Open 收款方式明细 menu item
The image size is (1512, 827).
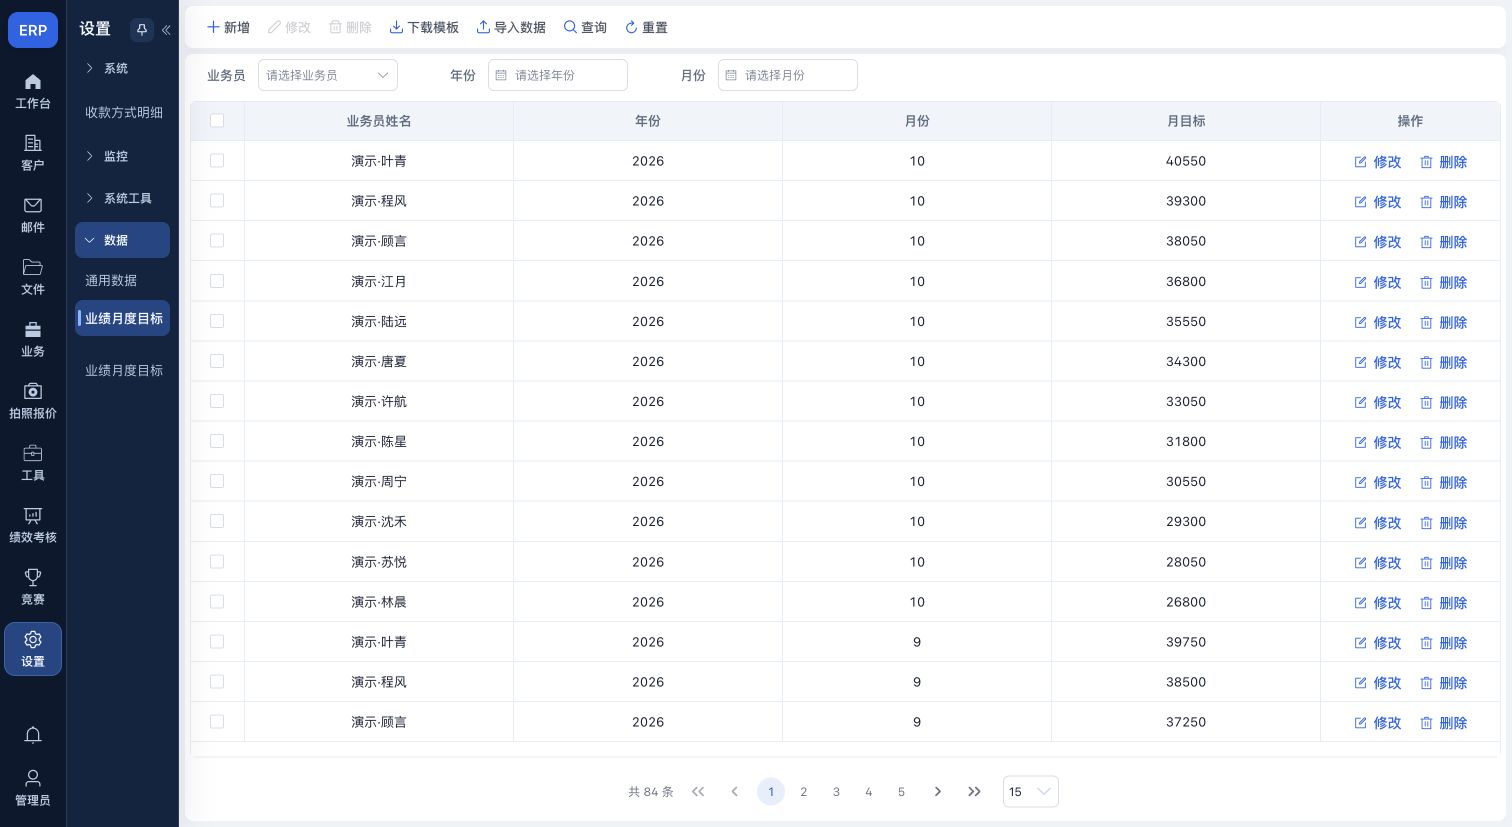tap(124, 112)
